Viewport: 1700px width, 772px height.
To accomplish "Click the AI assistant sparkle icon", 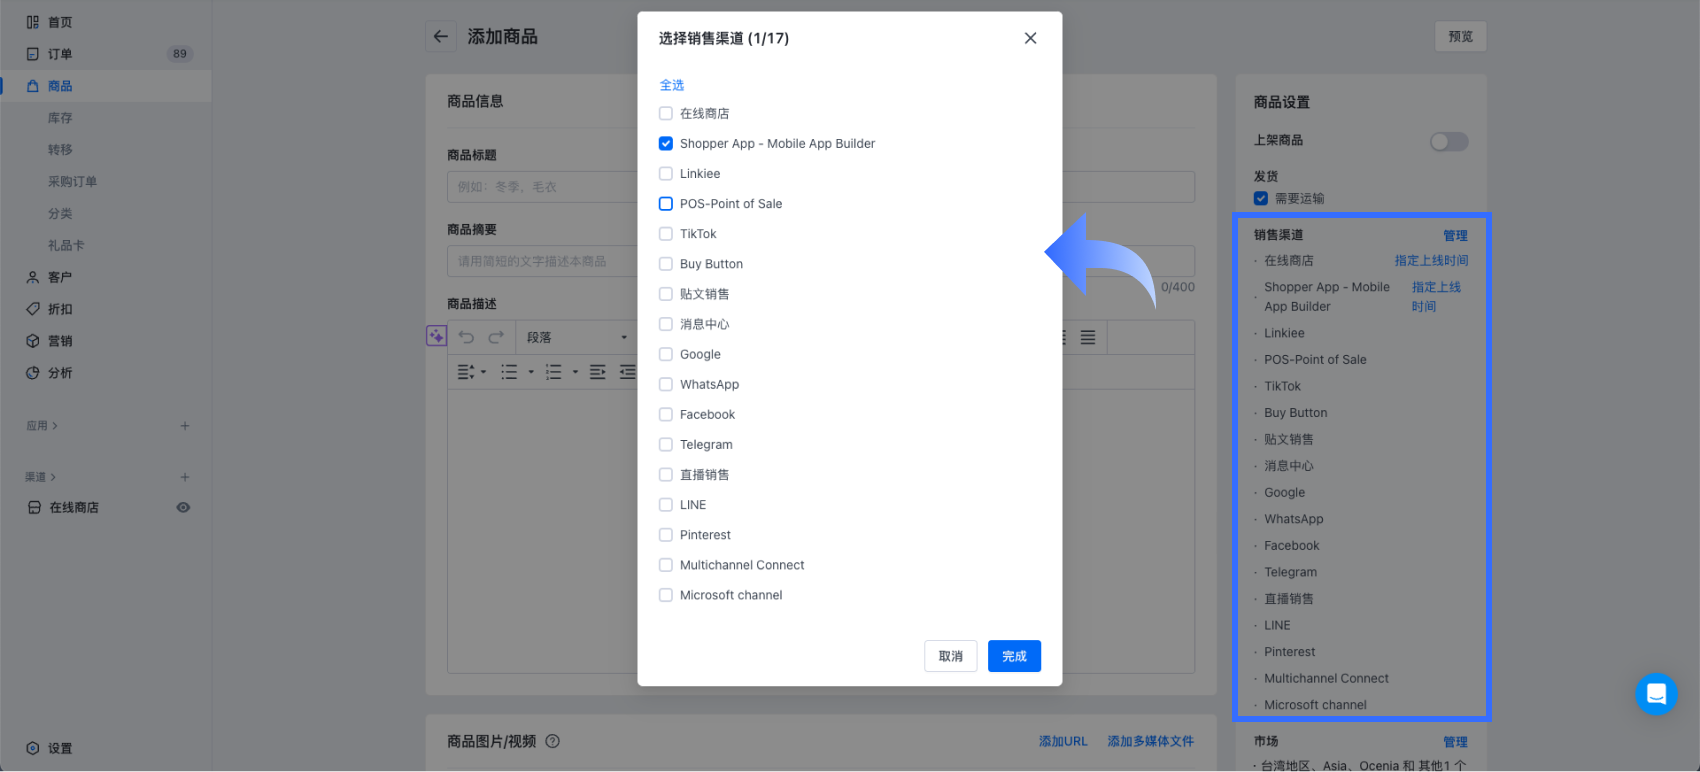I will click(436, 336).
